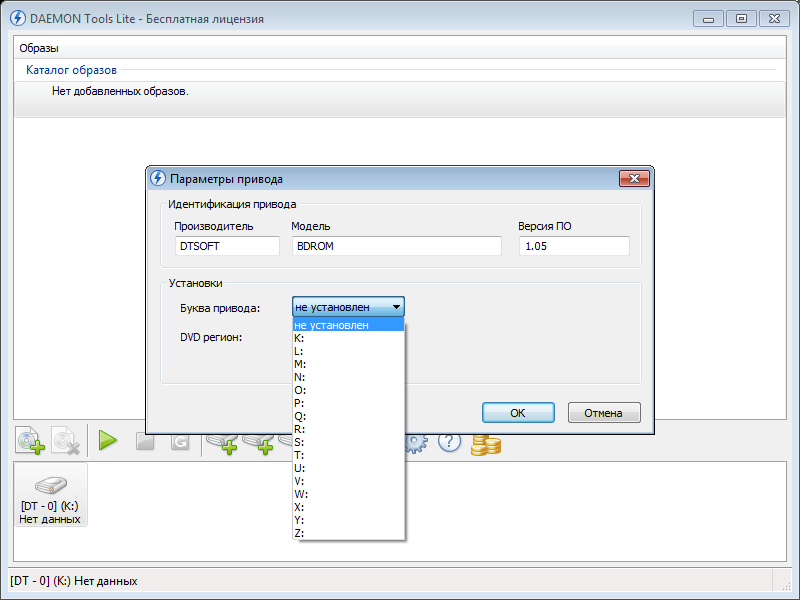Select drive letter S:

(348, 442)
